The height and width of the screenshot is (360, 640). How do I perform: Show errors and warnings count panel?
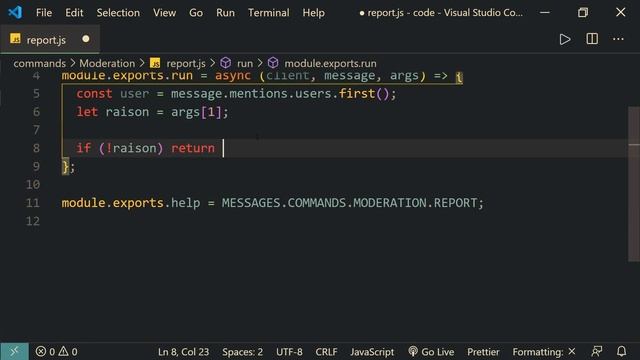[x=56, y=351]
